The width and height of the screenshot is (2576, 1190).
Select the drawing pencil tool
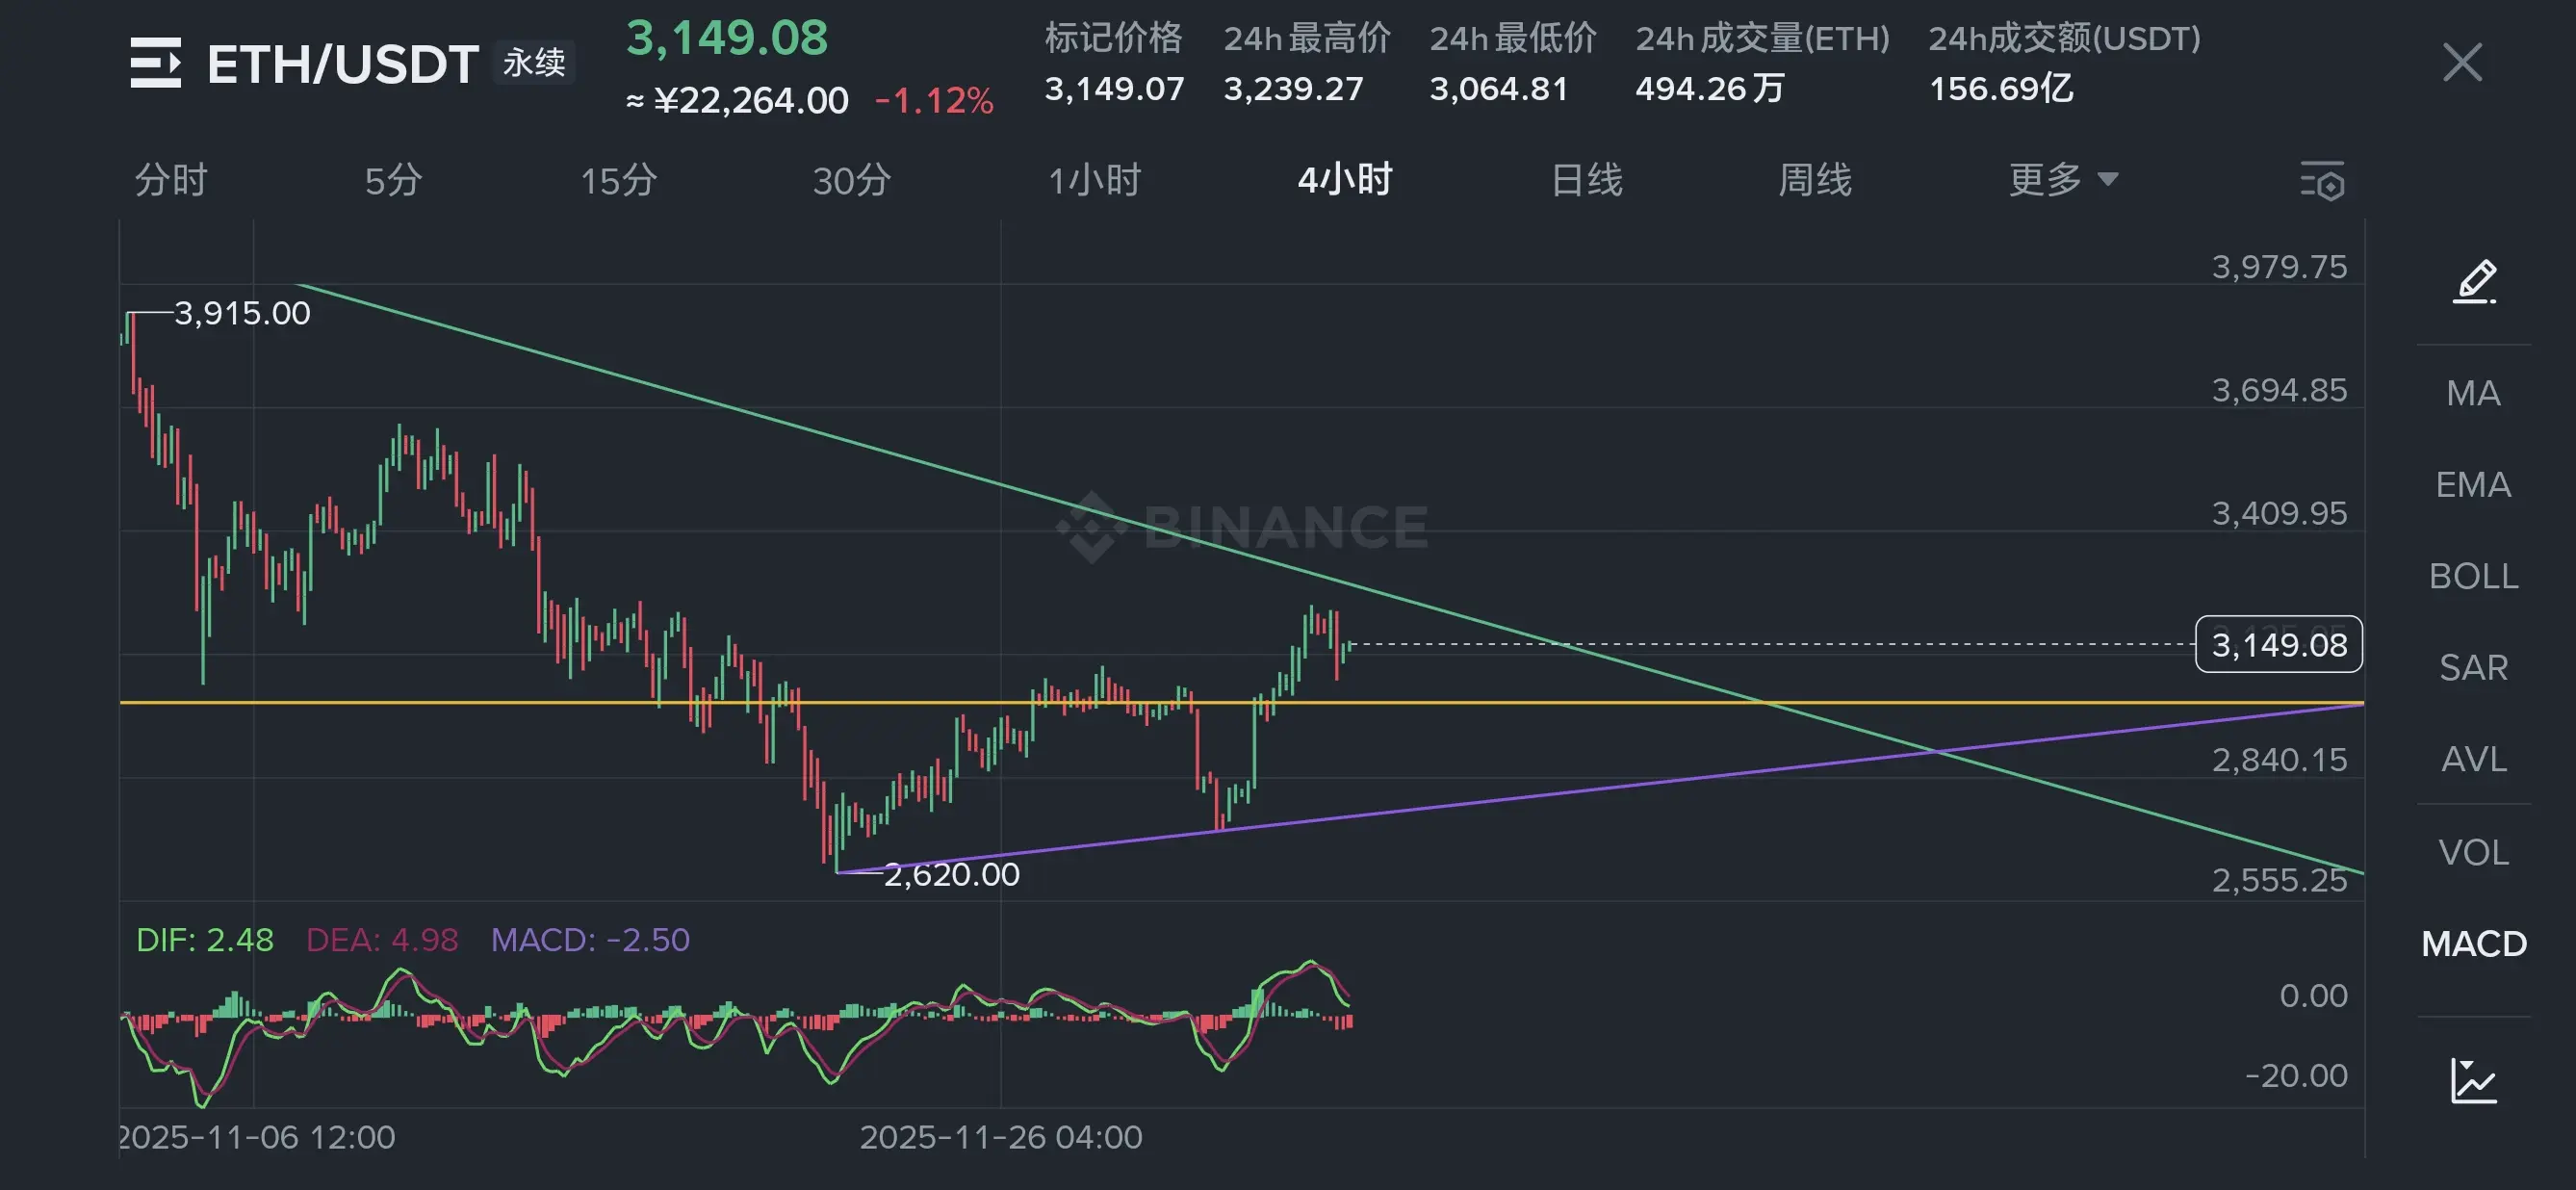[x=2474, y=281]
